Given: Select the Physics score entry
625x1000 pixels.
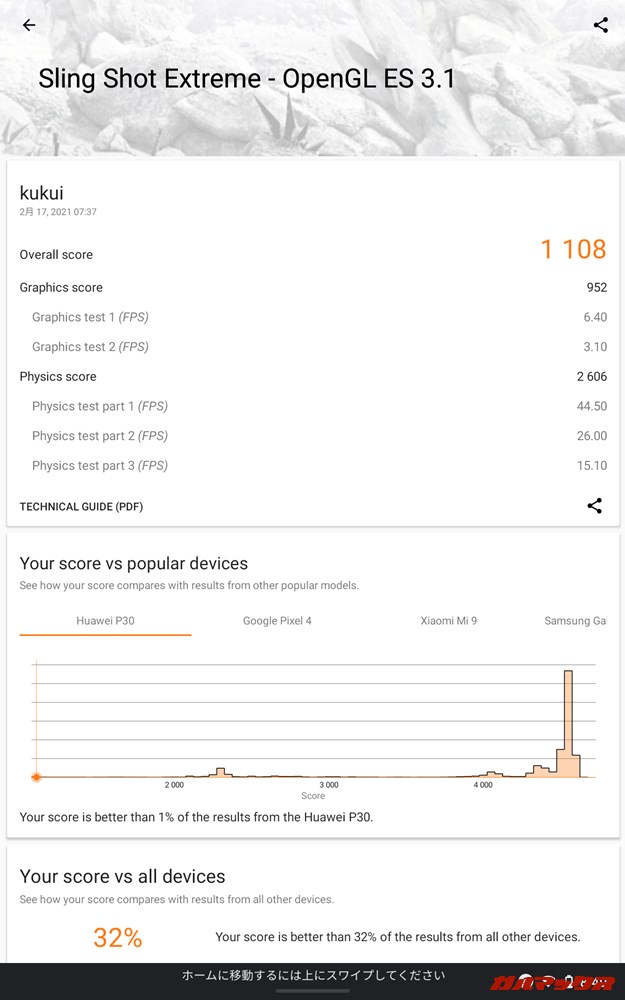Looking at the screenshot, I should (x=312, y=376).
